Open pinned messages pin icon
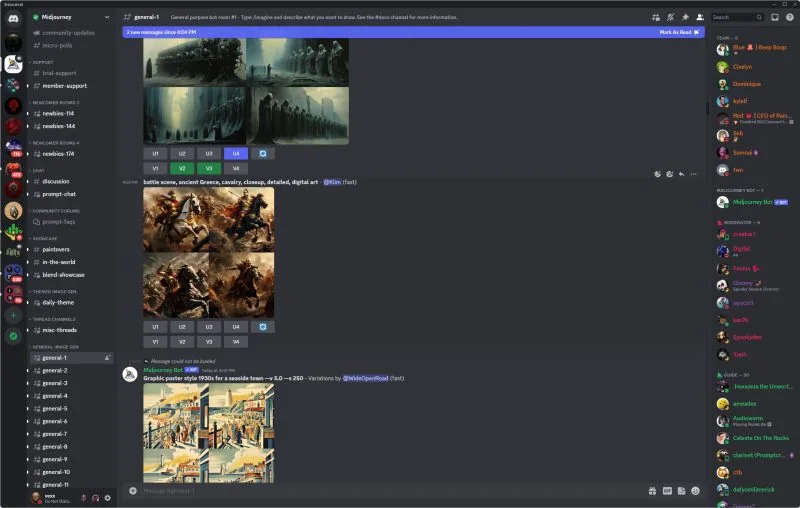Viewport: 800px width, 508px height. 685,17
